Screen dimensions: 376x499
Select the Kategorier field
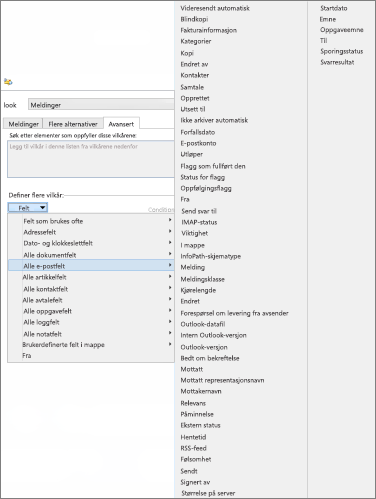tap(196, 41)
